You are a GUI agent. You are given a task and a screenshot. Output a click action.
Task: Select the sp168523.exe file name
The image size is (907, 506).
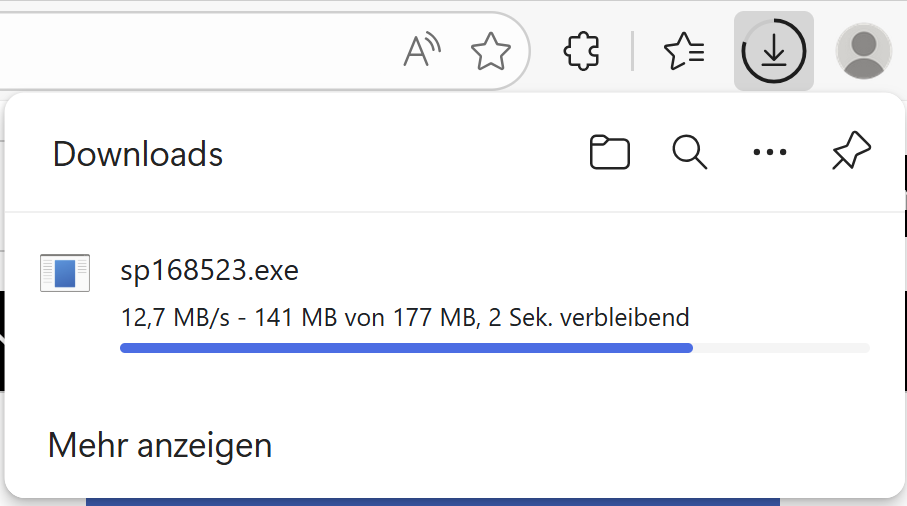(x=209, y=270)
